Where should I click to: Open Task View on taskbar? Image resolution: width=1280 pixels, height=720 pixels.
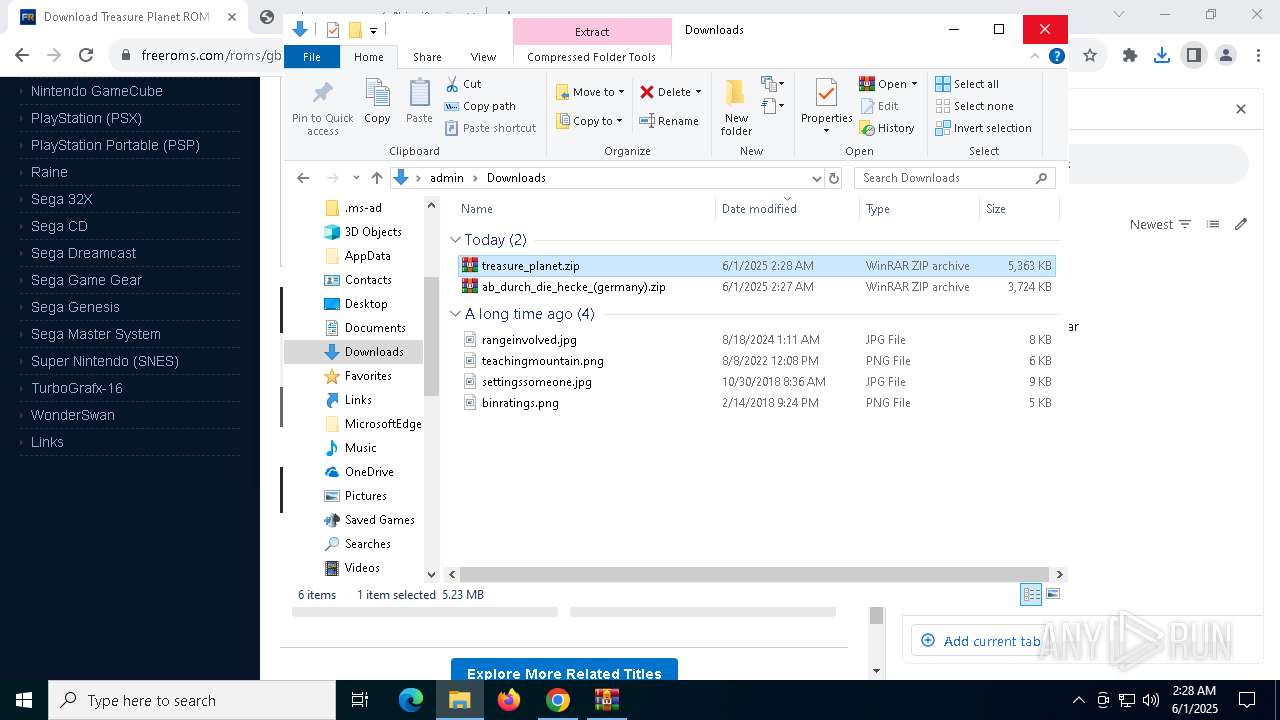pos(361,700)
